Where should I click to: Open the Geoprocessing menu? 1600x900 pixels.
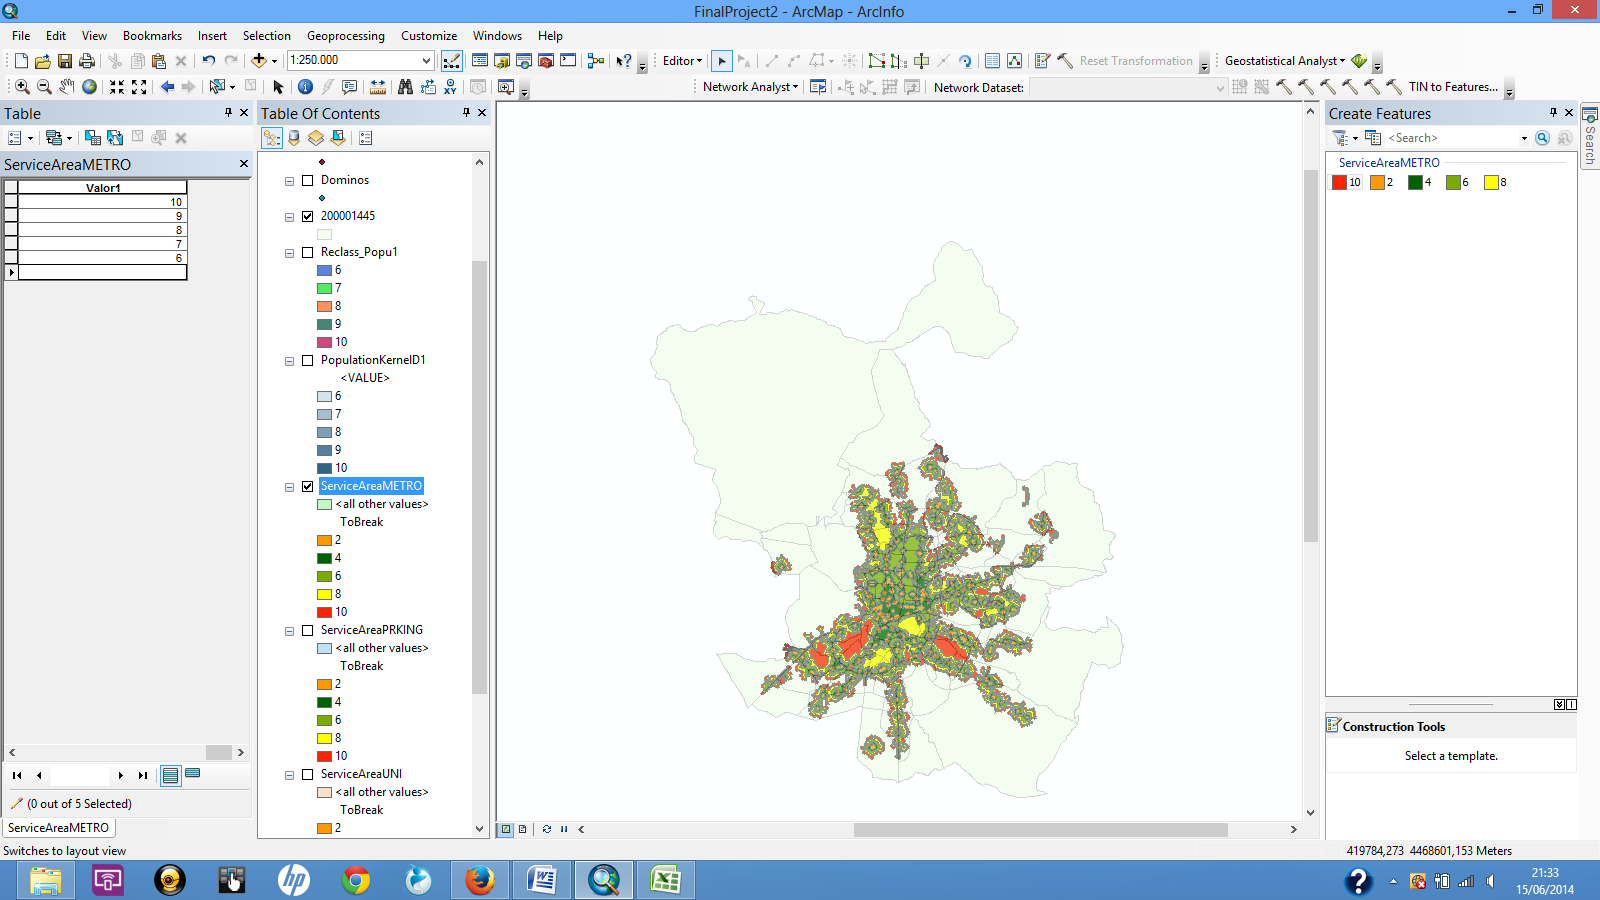346,36
